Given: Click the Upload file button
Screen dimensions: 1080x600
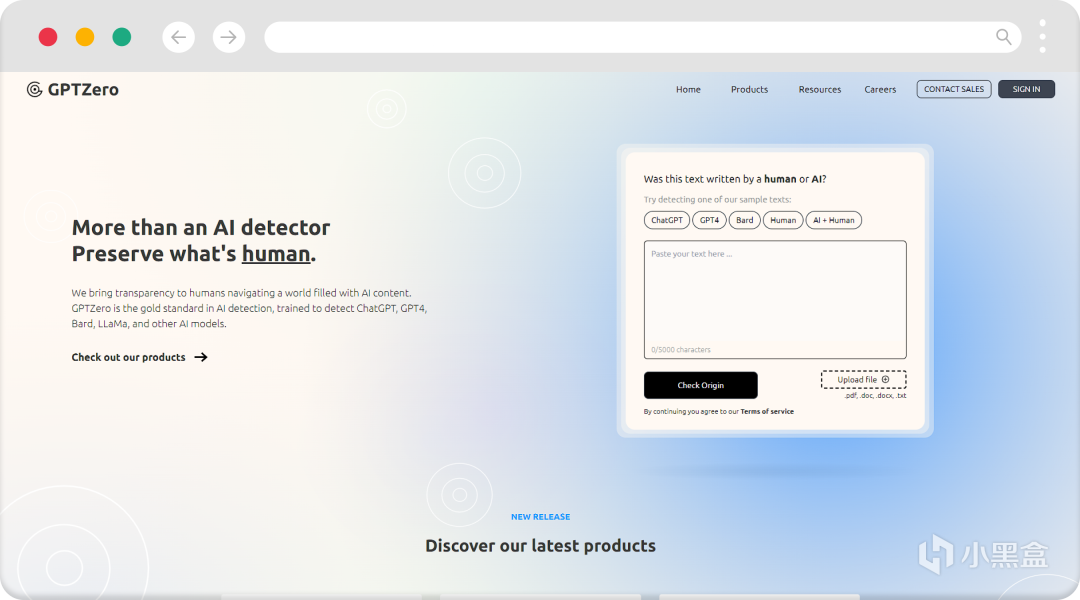Looking at the screenshot, I should [x=863, y=380].
